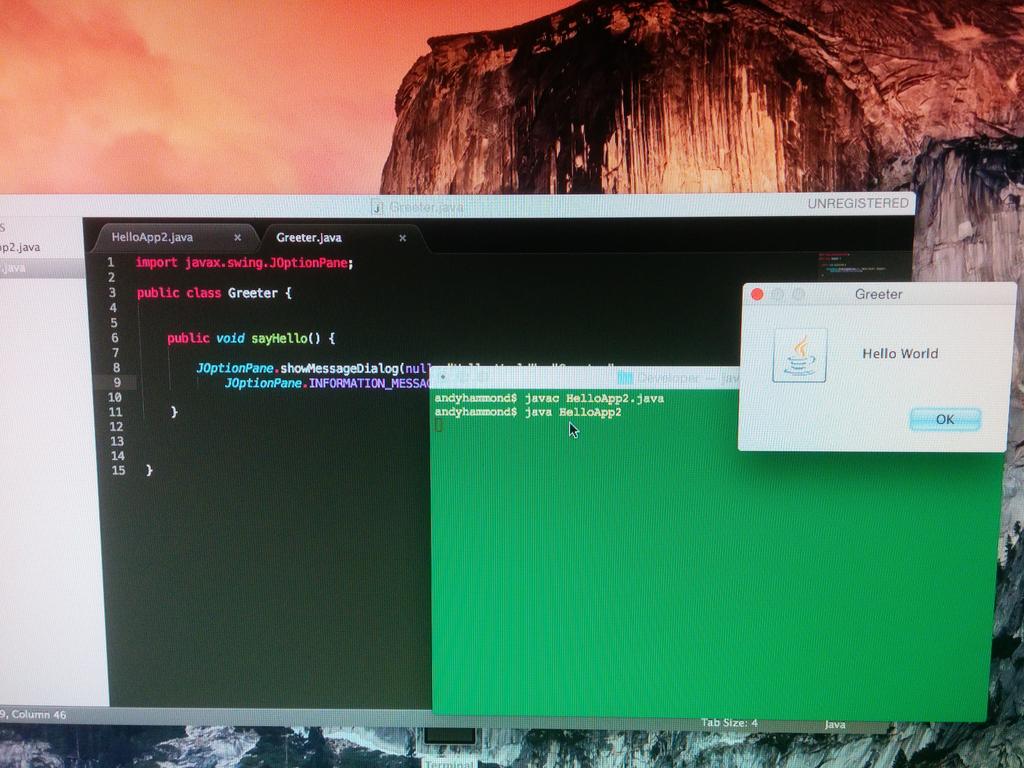The height and width of the screenshot is (768, 1024).
Task: Click line number 15 in the gutter
Action: (118, 470)
